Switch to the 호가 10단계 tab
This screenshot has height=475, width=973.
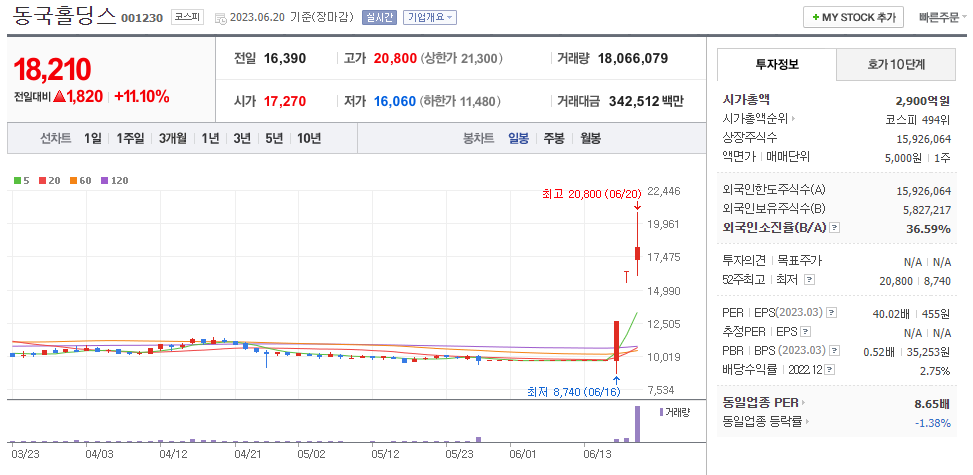point(896,64)
